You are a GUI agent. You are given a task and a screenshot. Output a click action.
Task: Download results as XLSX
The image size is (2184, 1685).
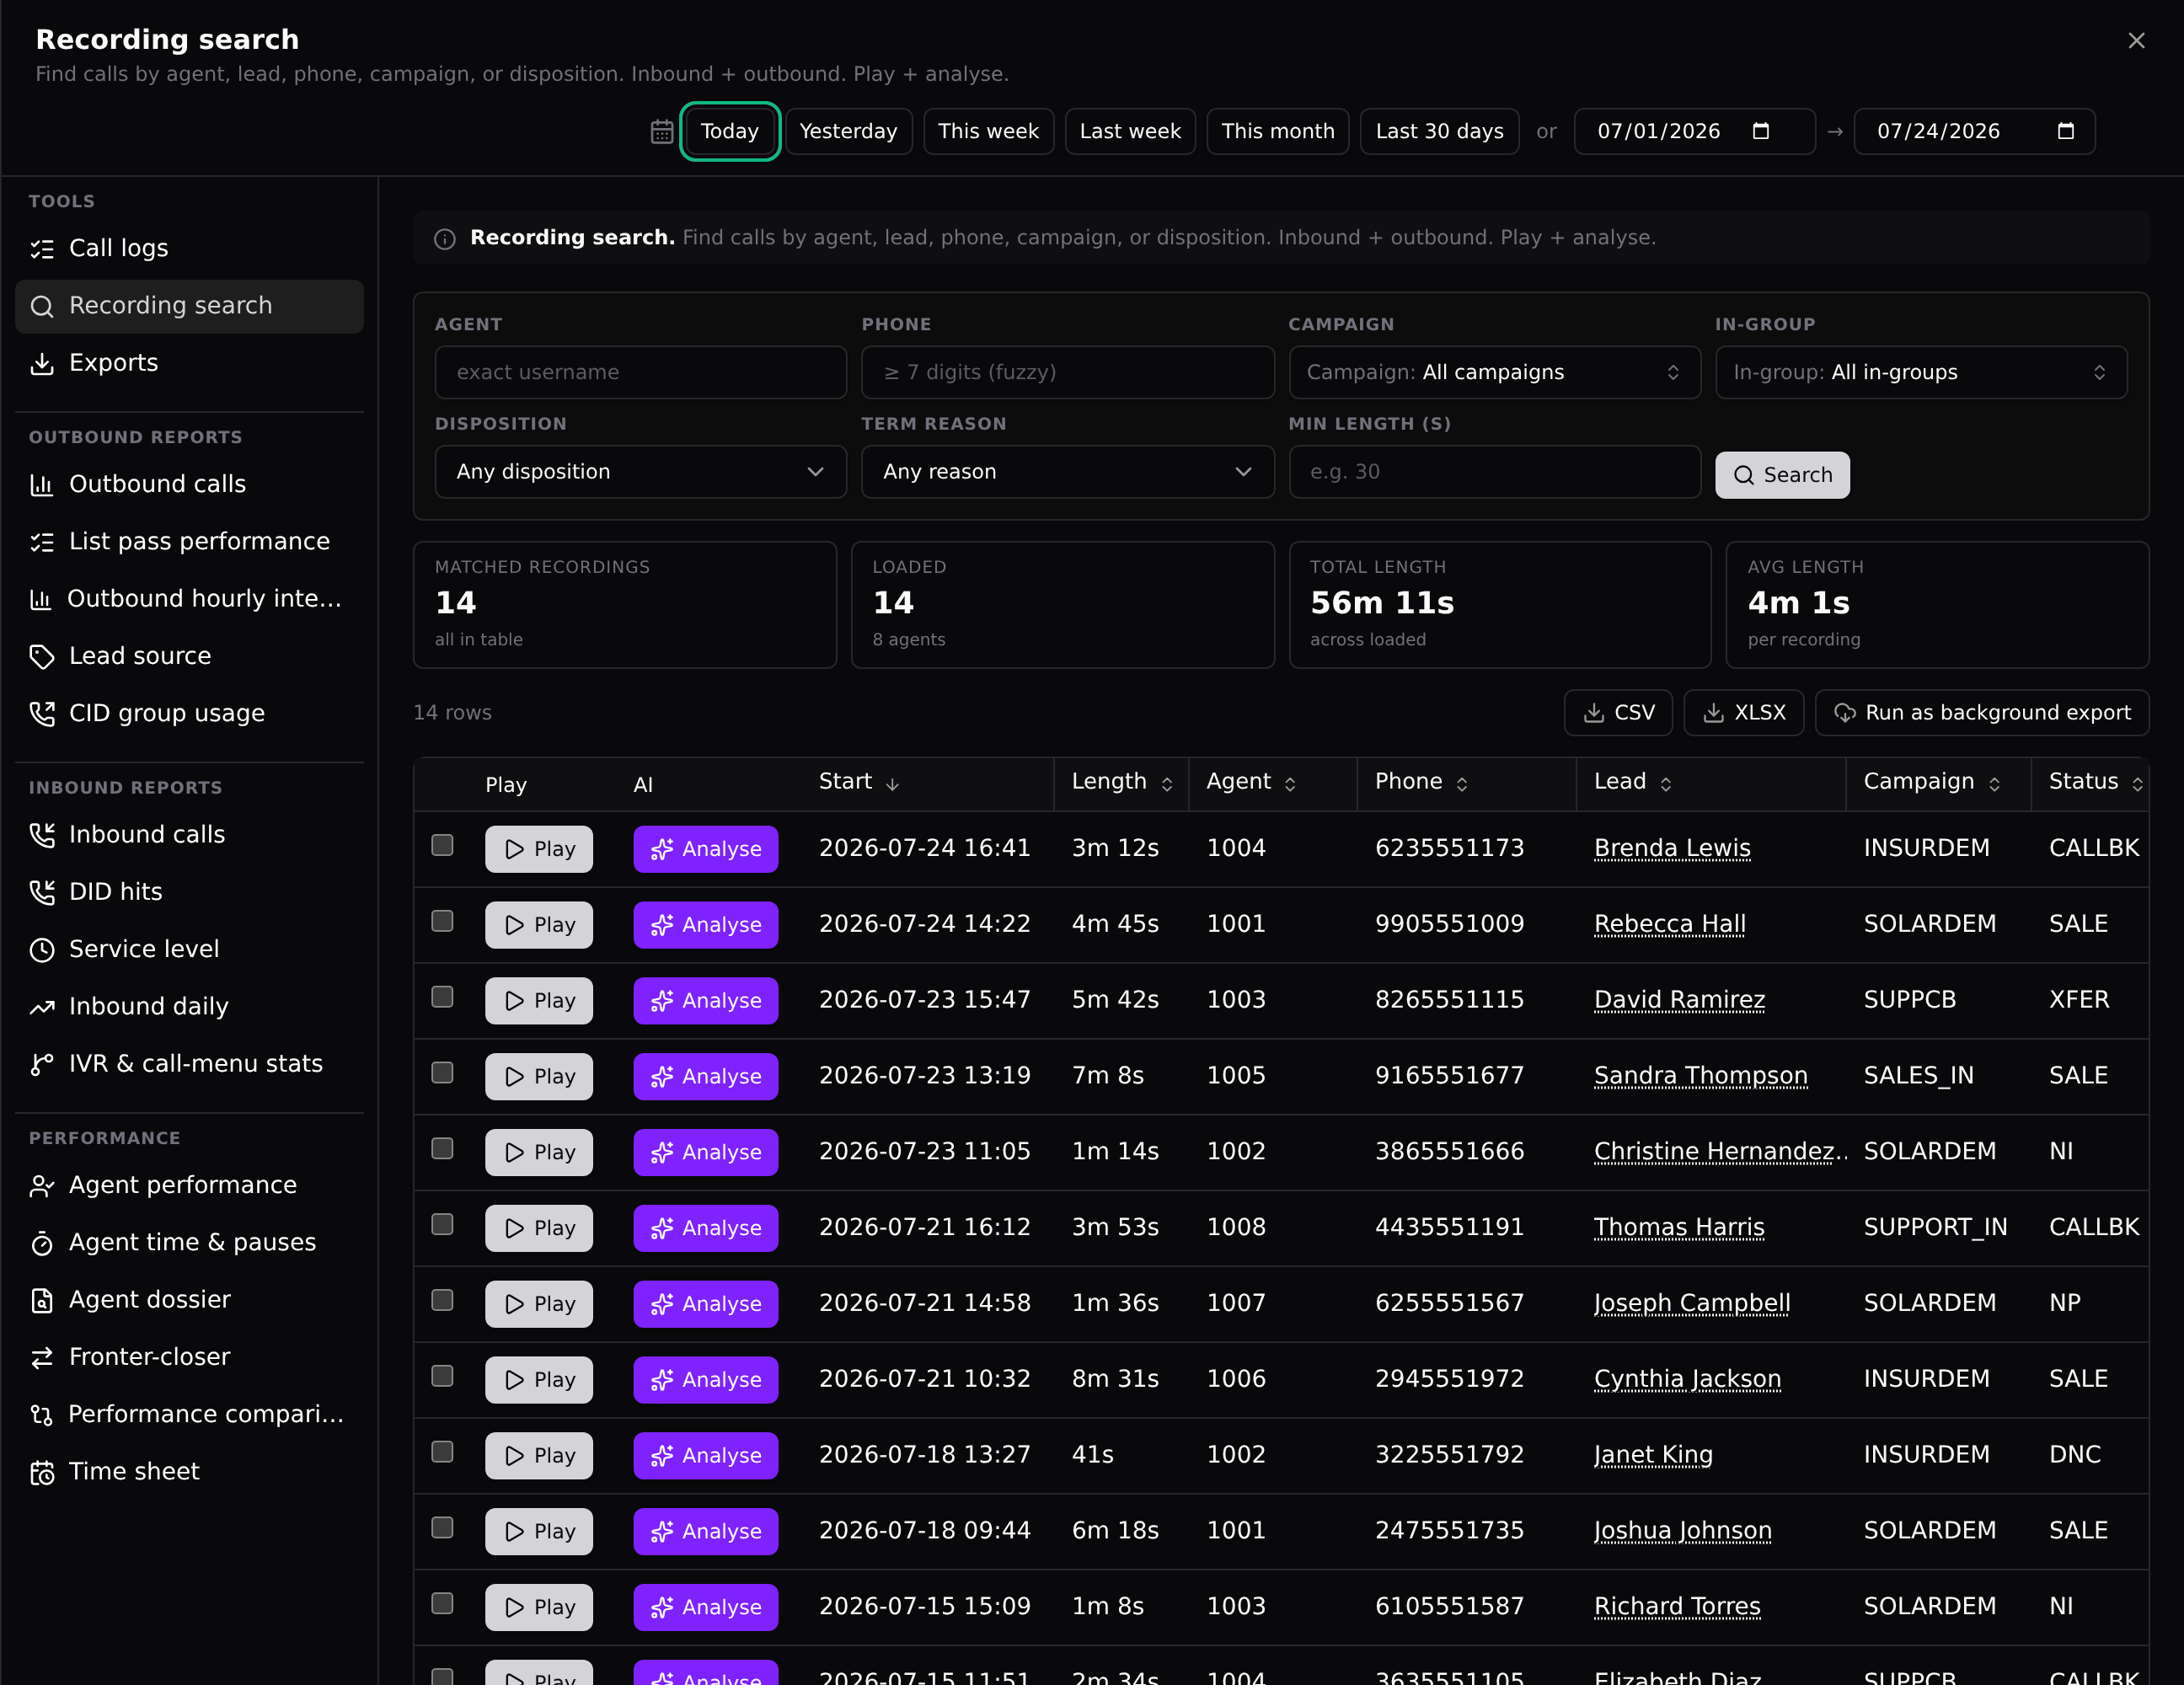click(1743, 713)
